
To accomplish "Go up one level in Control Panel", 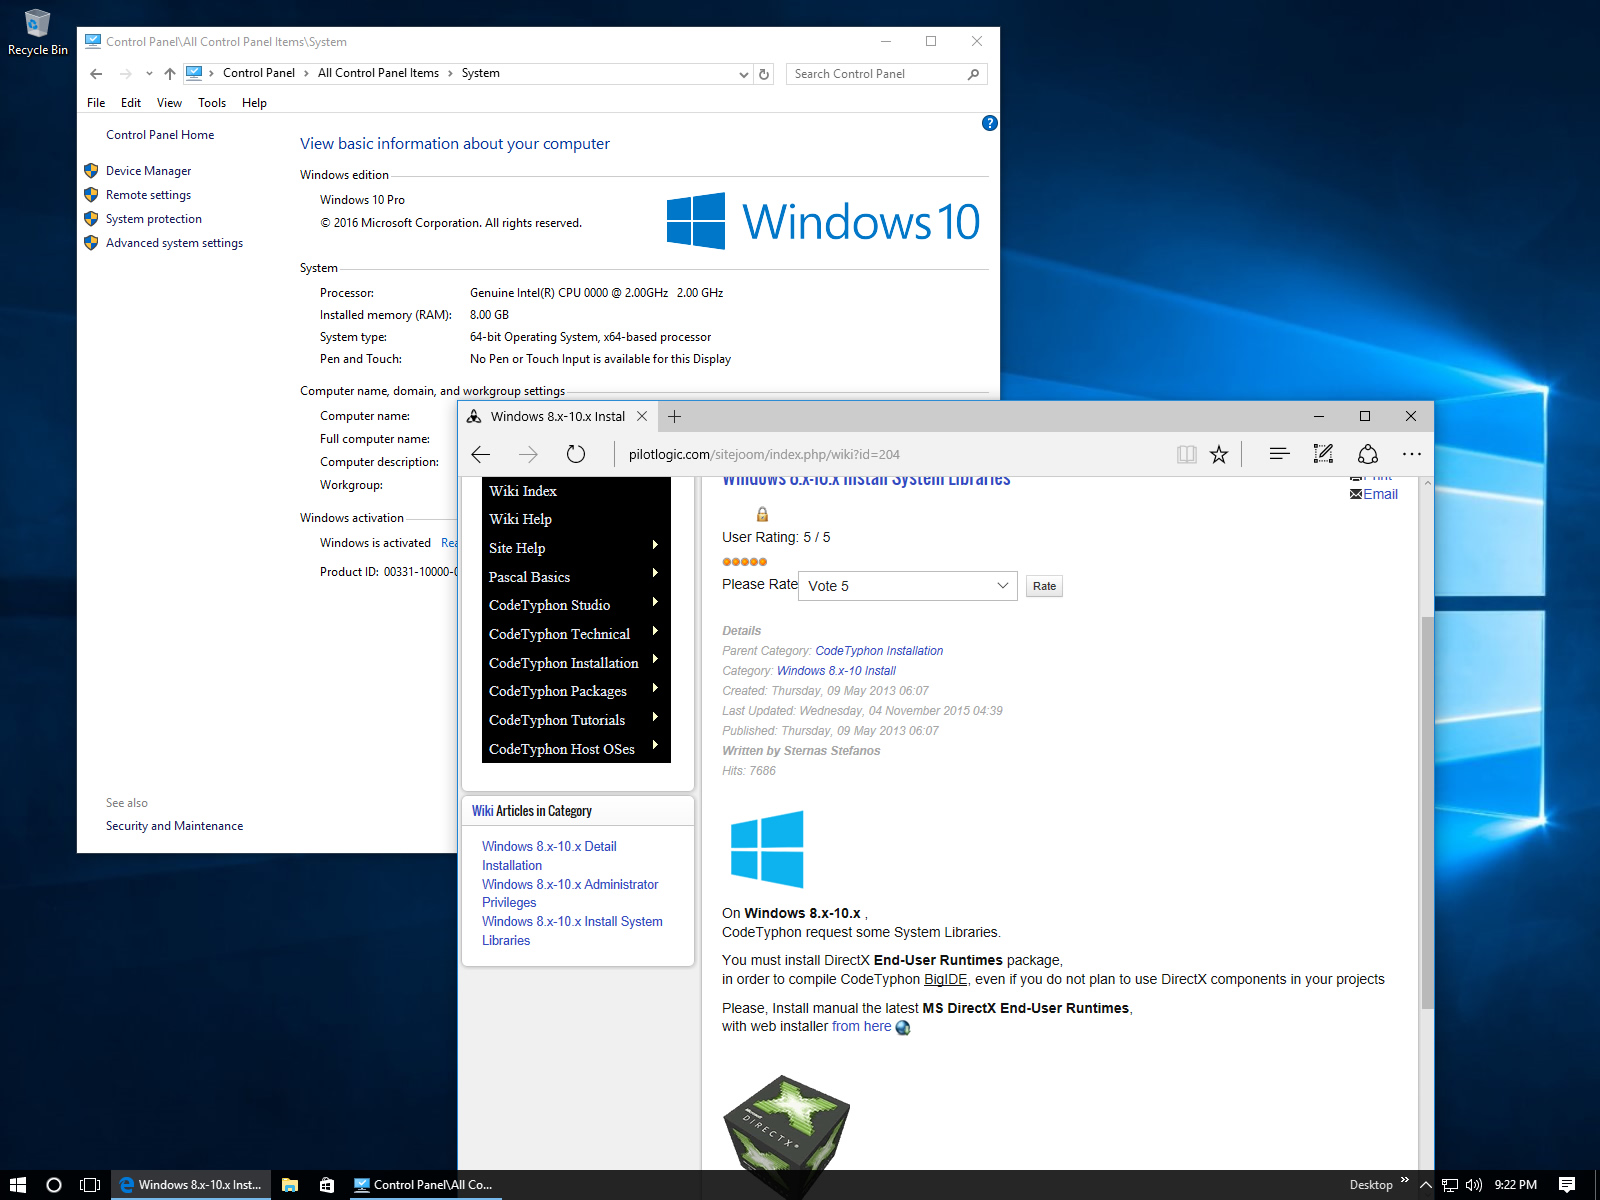I will tap(170, 73).
